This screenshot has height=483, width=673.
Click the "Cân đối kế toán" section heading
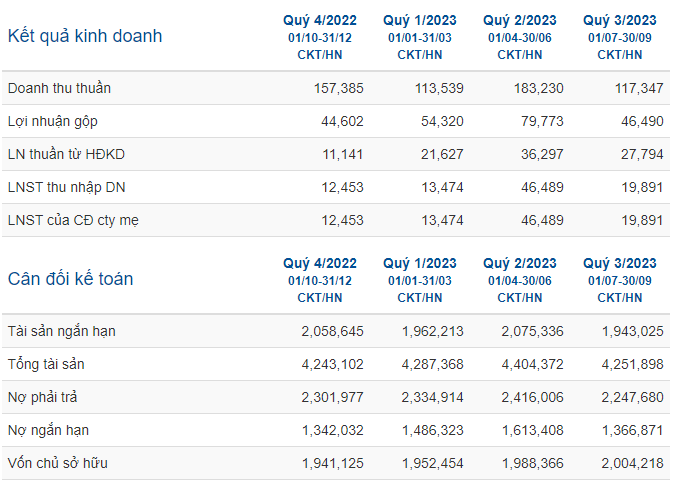tap(70, 279)
